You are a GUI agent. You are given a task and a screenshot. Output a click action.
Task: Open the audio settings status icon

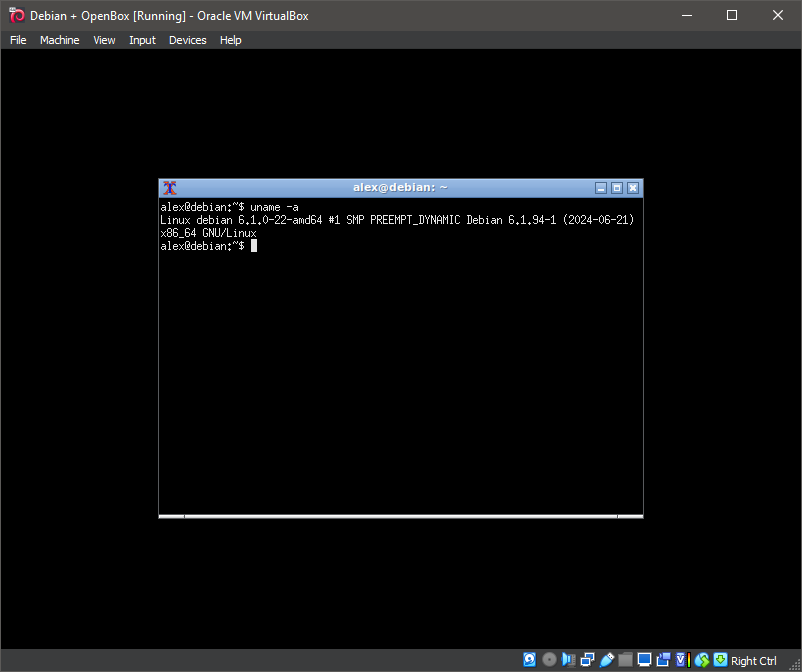[x=568, y=660]
